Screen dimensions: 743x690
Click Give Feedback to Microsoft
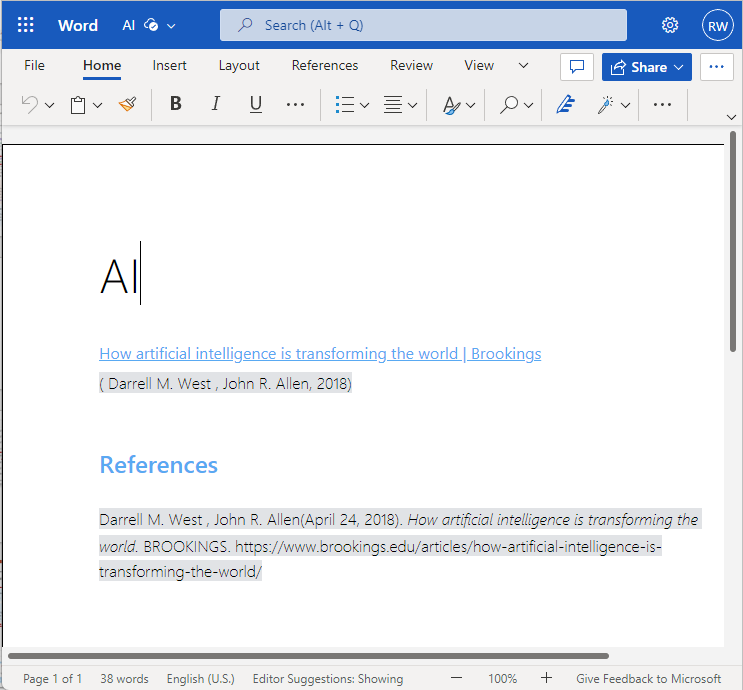coord(648,679)
